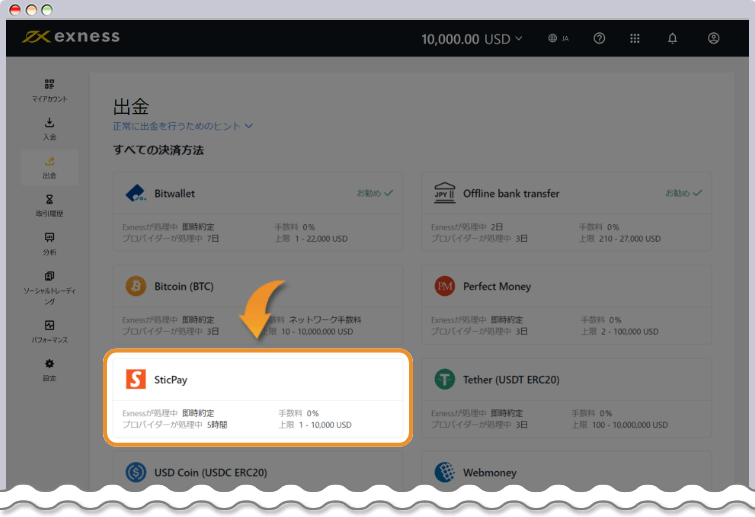Click the green Tether T icon
Viewport: 755px width, 517px height.
click(x=444, y=379)
